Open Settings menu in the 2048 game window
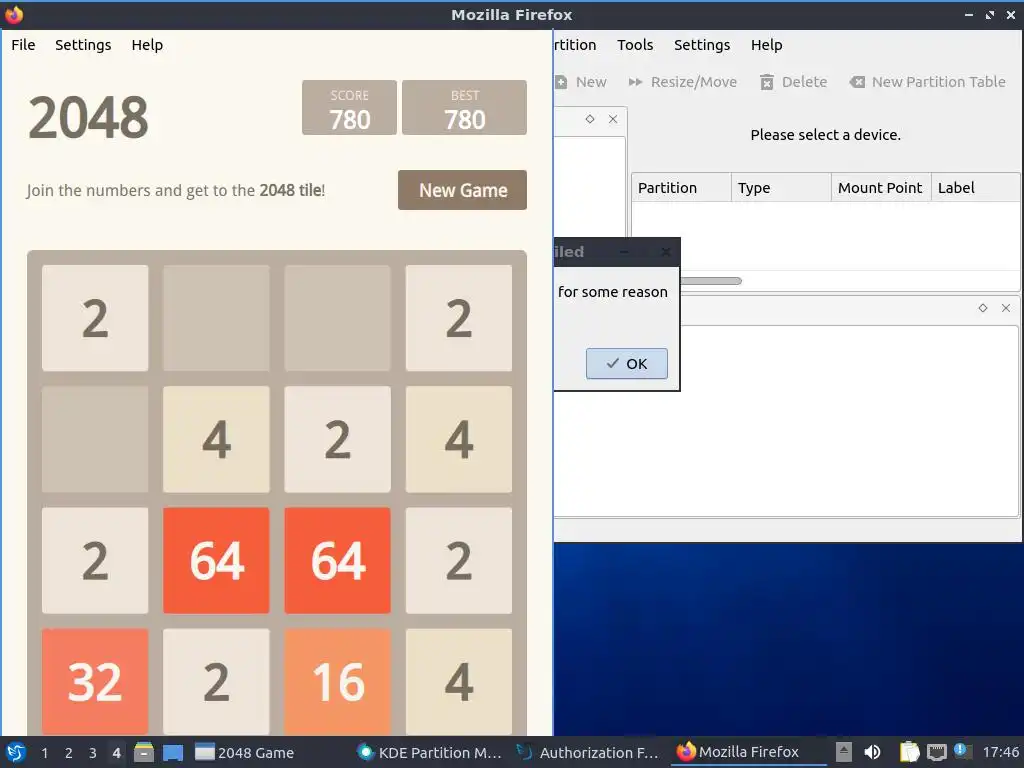Image resolution: width=1024 pixels, height=768 pixels. click(83, 45)
